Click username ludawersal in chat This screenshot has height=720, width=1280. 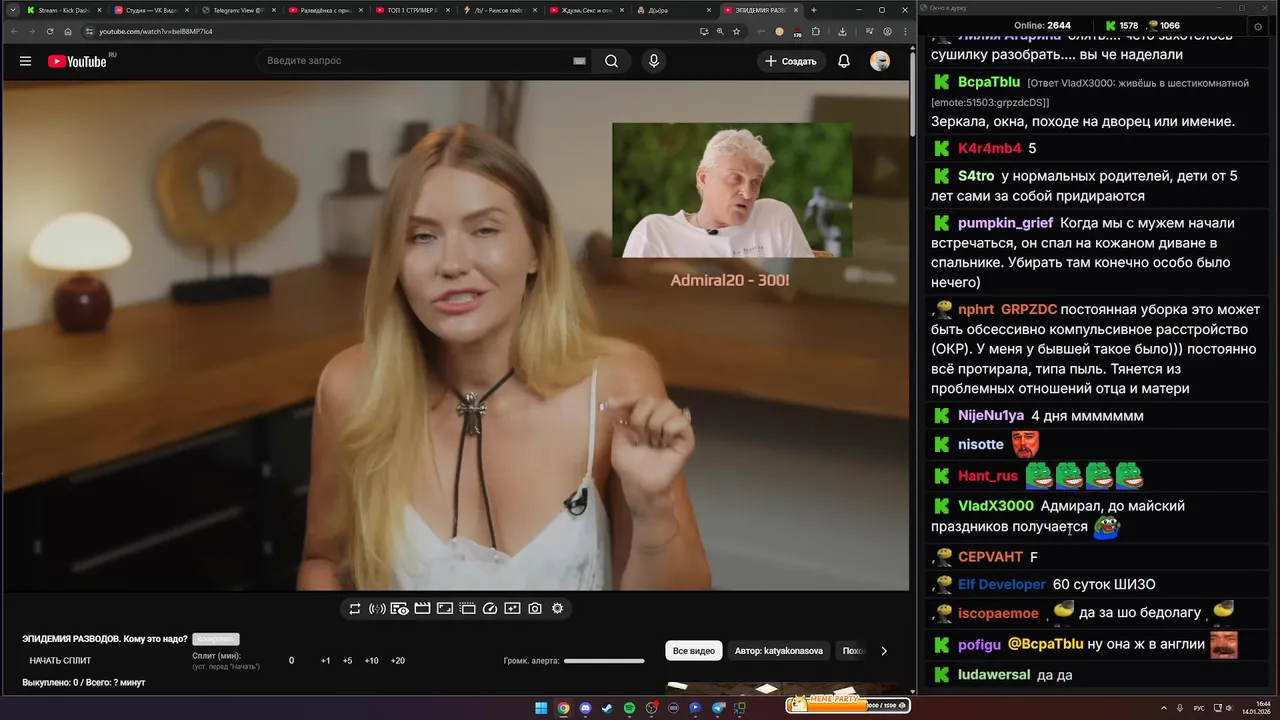(x=994, y=675)
